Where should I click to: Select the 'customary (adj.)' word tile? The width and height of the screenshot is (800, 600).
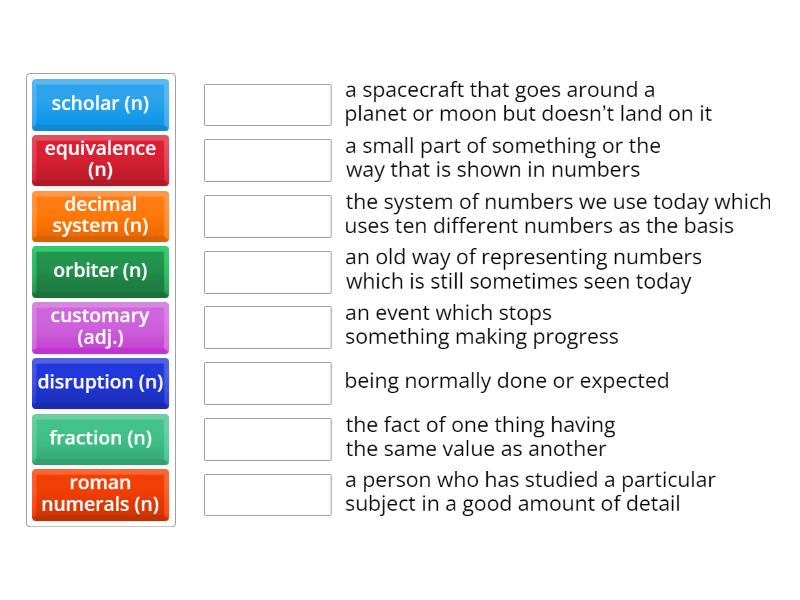pos(100,327)
